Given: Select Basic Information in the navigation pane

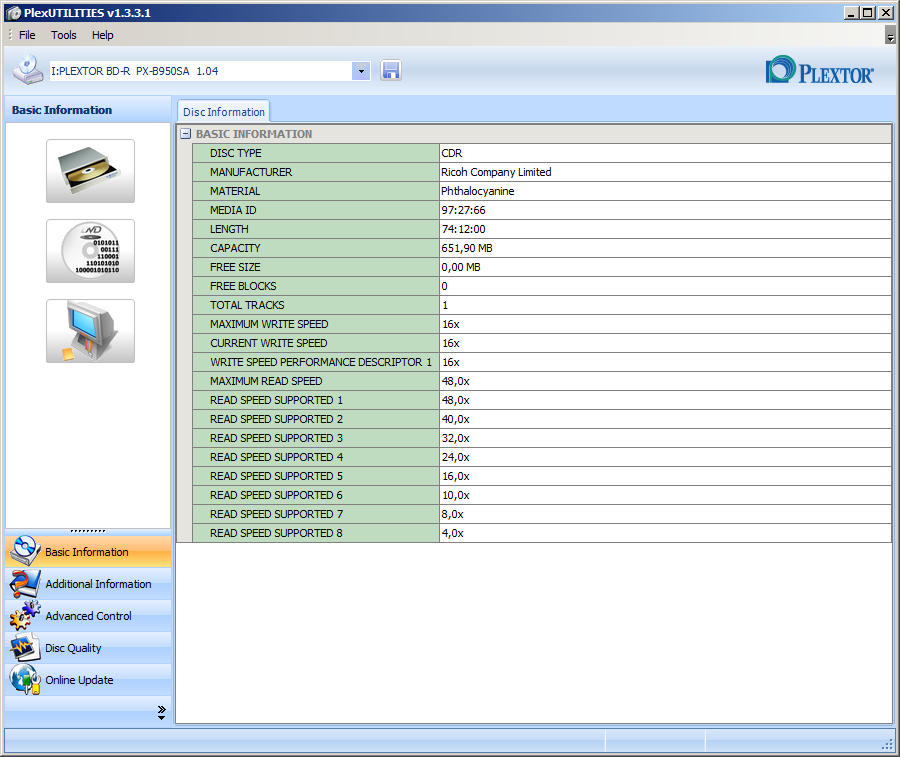Looking at the screenshot, I should click(x=88, y=552).
